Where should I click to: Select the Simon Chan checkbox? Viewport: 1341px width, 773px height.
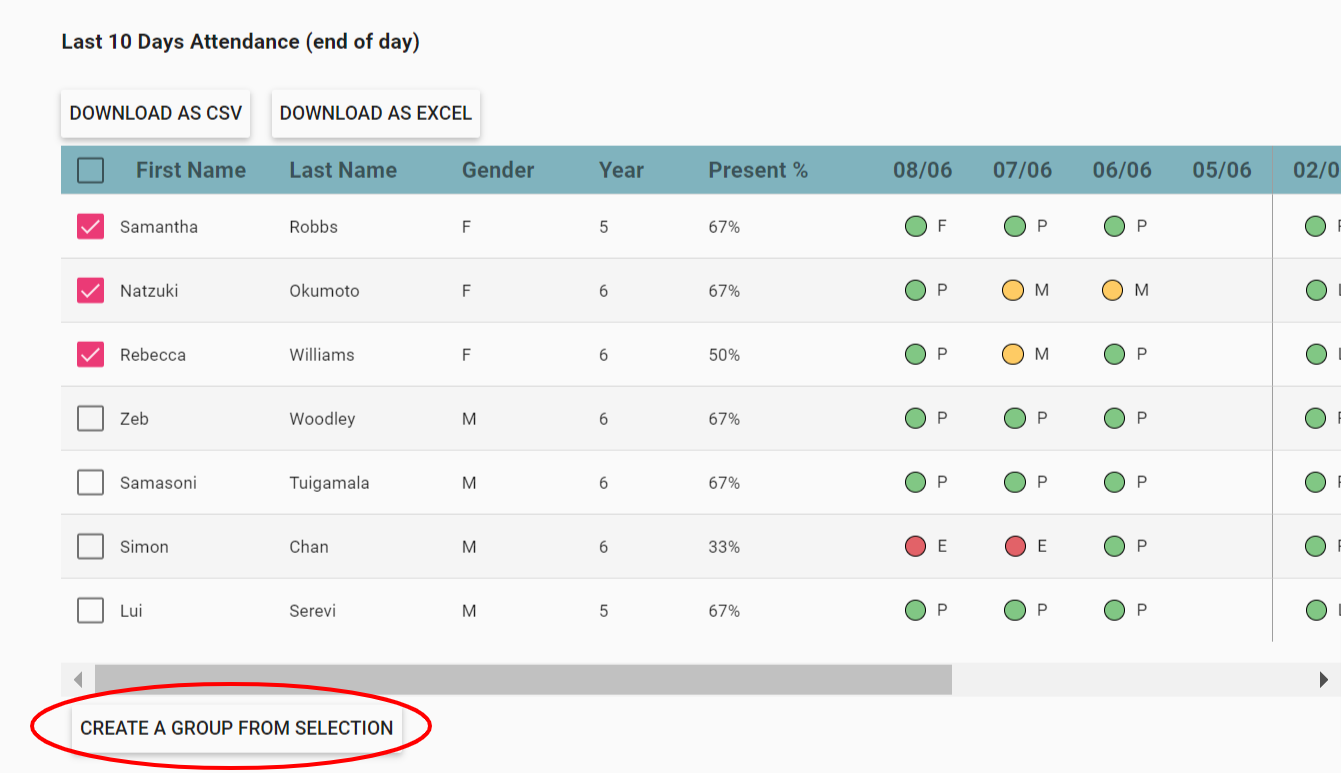tap(91, 546)
